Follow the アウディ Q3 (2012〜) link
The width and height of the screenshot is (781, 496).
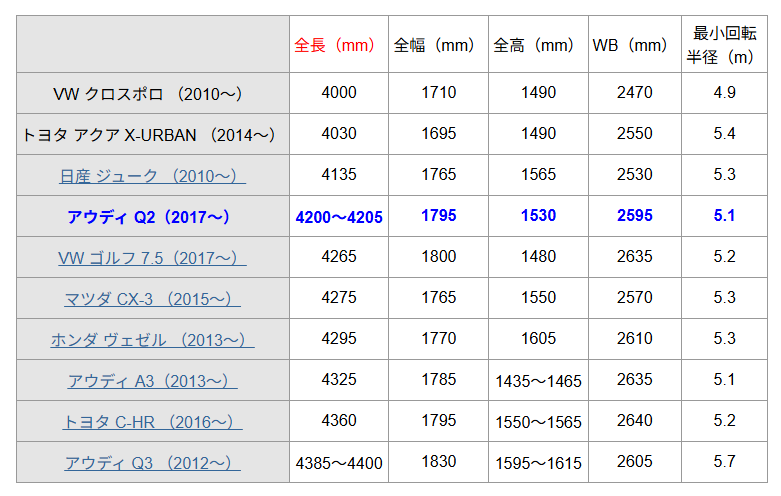coord(152,463)
